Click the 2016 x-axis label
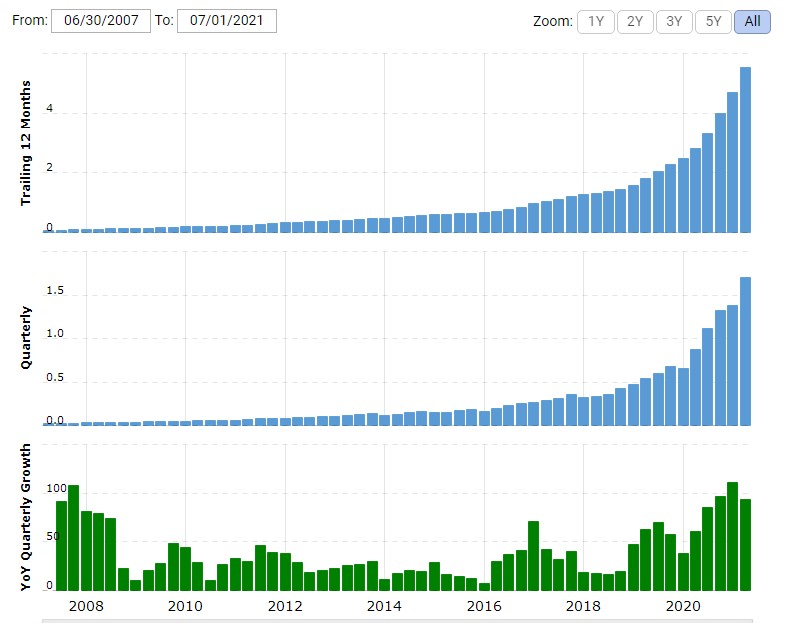The width and height of the screenshot is (786, 623). [x=484, y=606]
